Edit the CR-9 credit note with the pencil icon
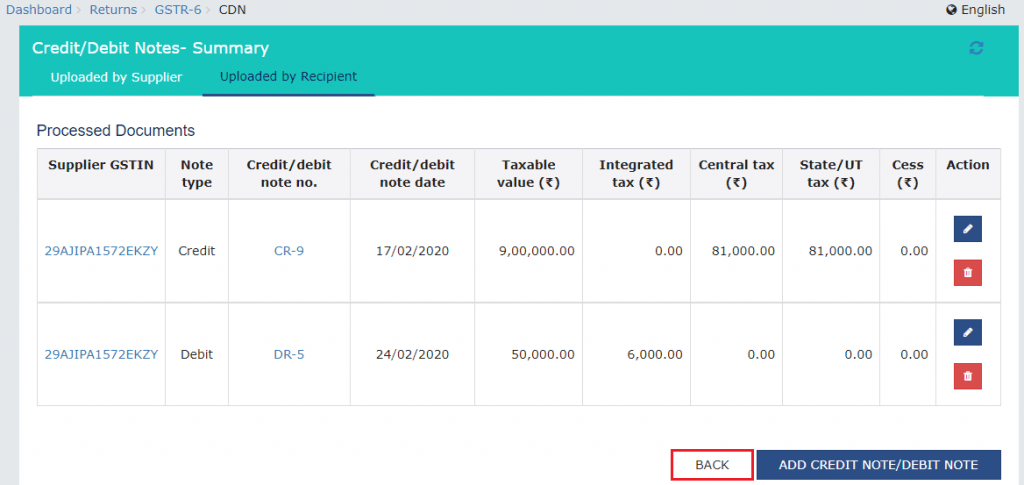This screenshot has height=485, width=1024. (x=968, y=228)
